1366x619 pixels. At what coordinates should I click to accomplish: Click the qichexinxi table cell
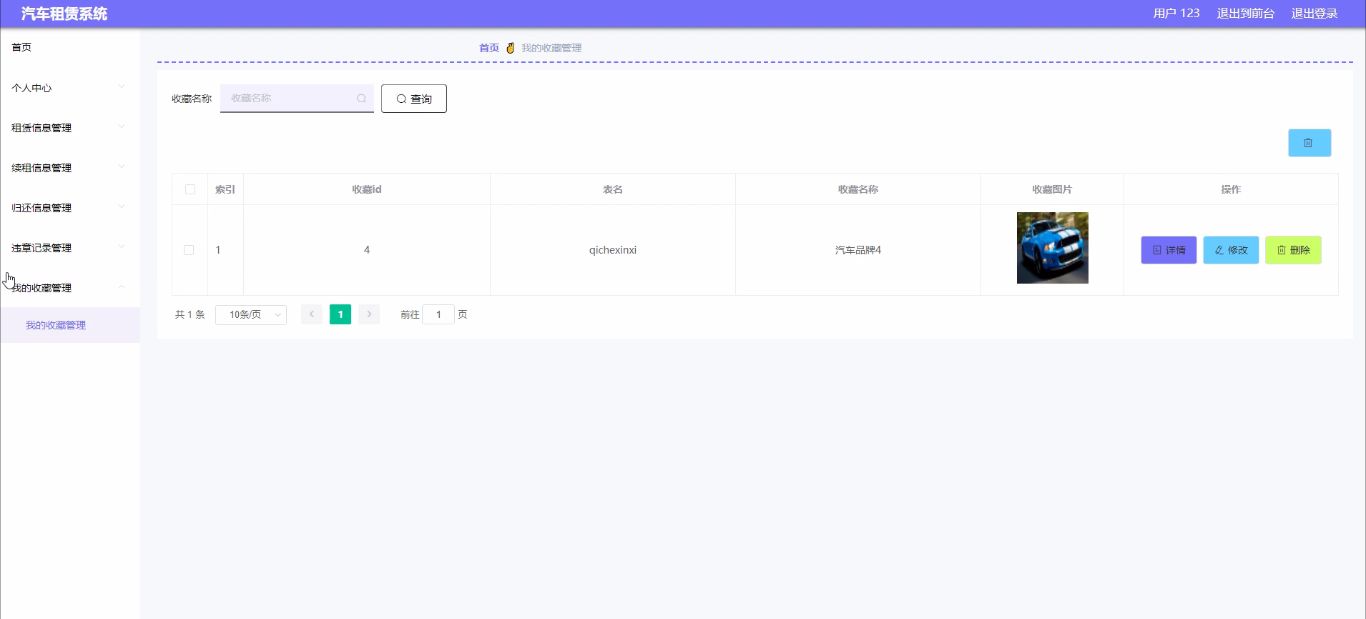[613, 250]
